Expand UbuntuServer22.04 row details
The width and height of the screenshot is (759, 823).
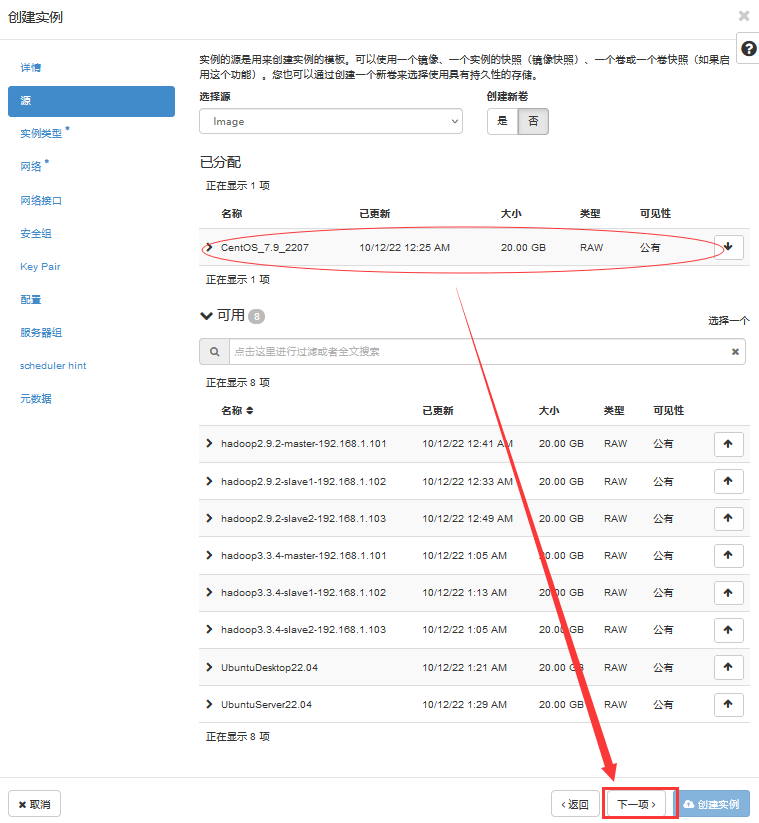[209, 704]
